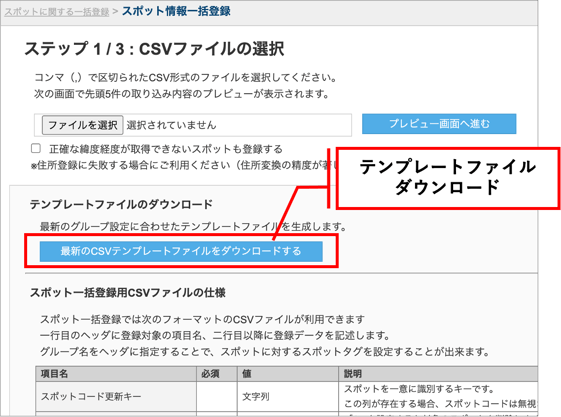Click the スポット情報一括登録 breadcrumb title
The width and height of the screenshot is (561, 417).
point(176,11)
